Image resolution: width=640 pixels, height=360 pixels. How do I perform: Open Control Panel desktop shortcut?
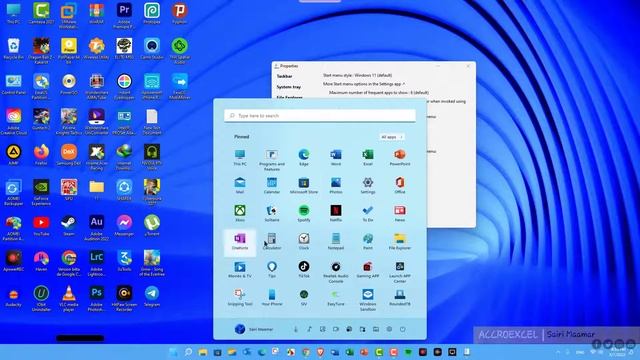(x=13, y=84)
